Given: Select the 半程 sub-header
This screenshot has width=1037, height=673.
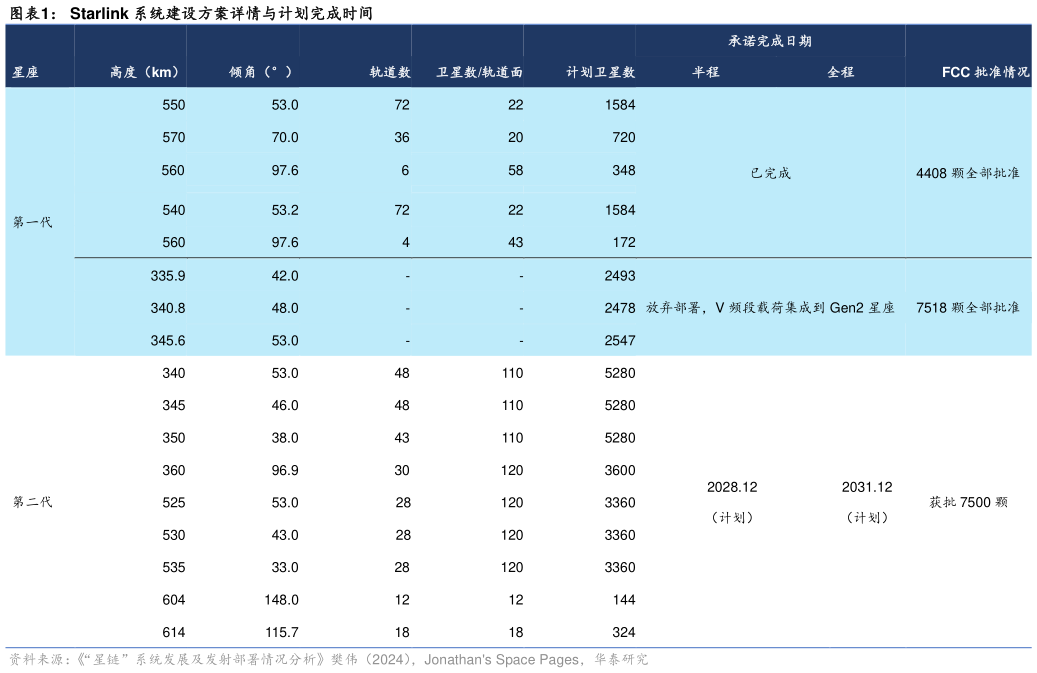Looking at the screenshot, I should (706, 72).
